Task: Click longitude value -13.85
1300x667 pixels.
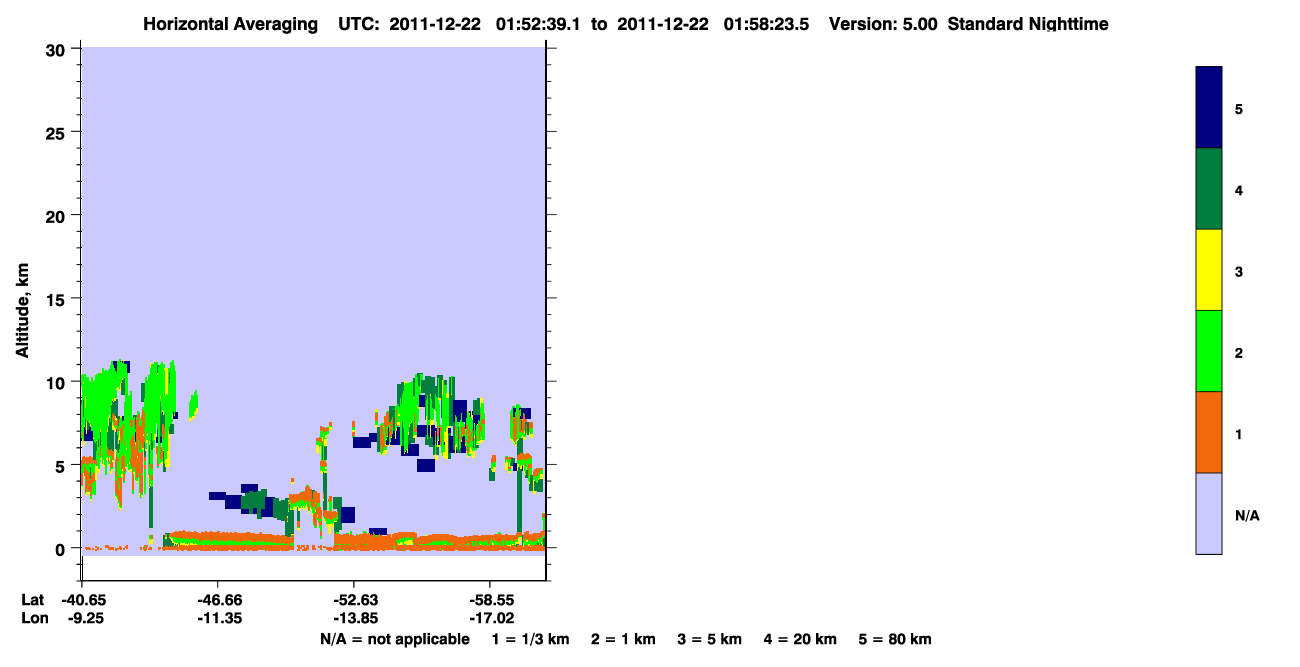Action: pyautogui.click(x=354, y=619)
